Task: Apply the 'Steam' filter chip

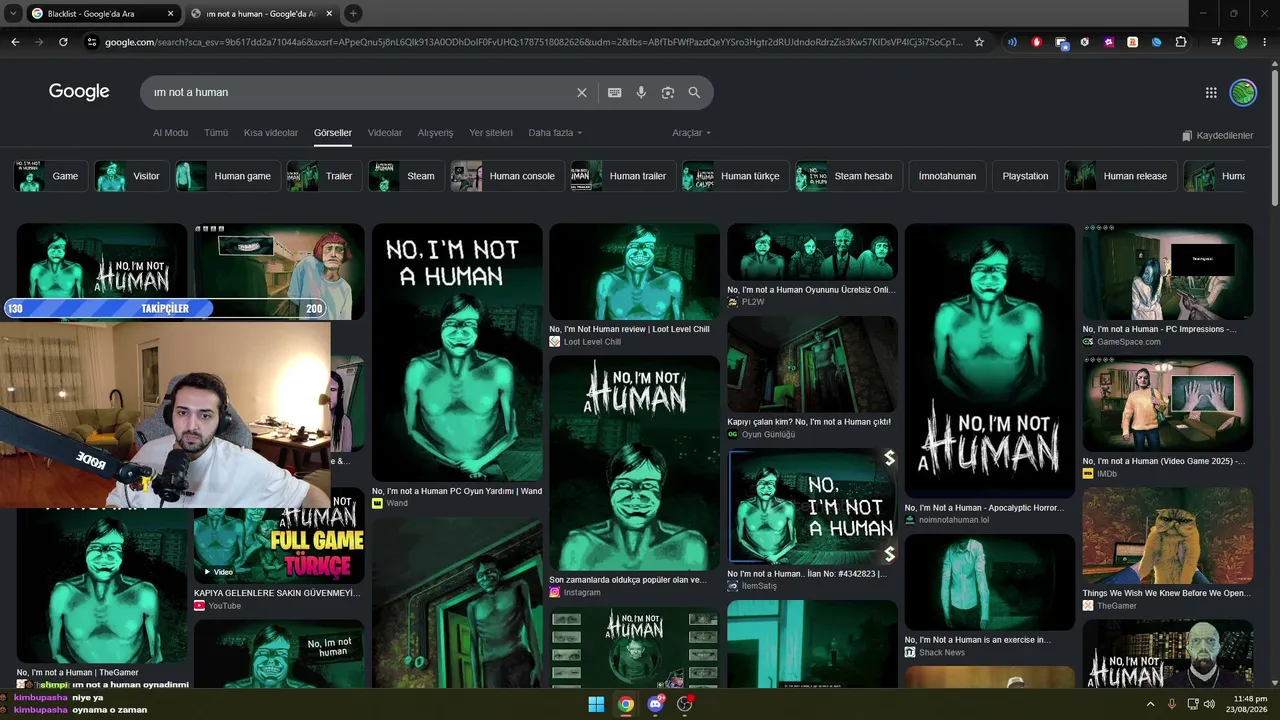Action: tap(405, 176)
